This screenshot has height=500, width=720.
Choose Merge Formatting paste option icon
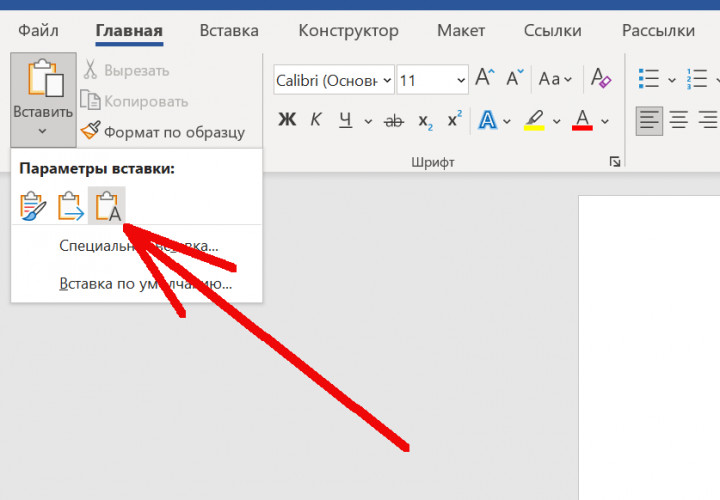[x=70, y=206]
